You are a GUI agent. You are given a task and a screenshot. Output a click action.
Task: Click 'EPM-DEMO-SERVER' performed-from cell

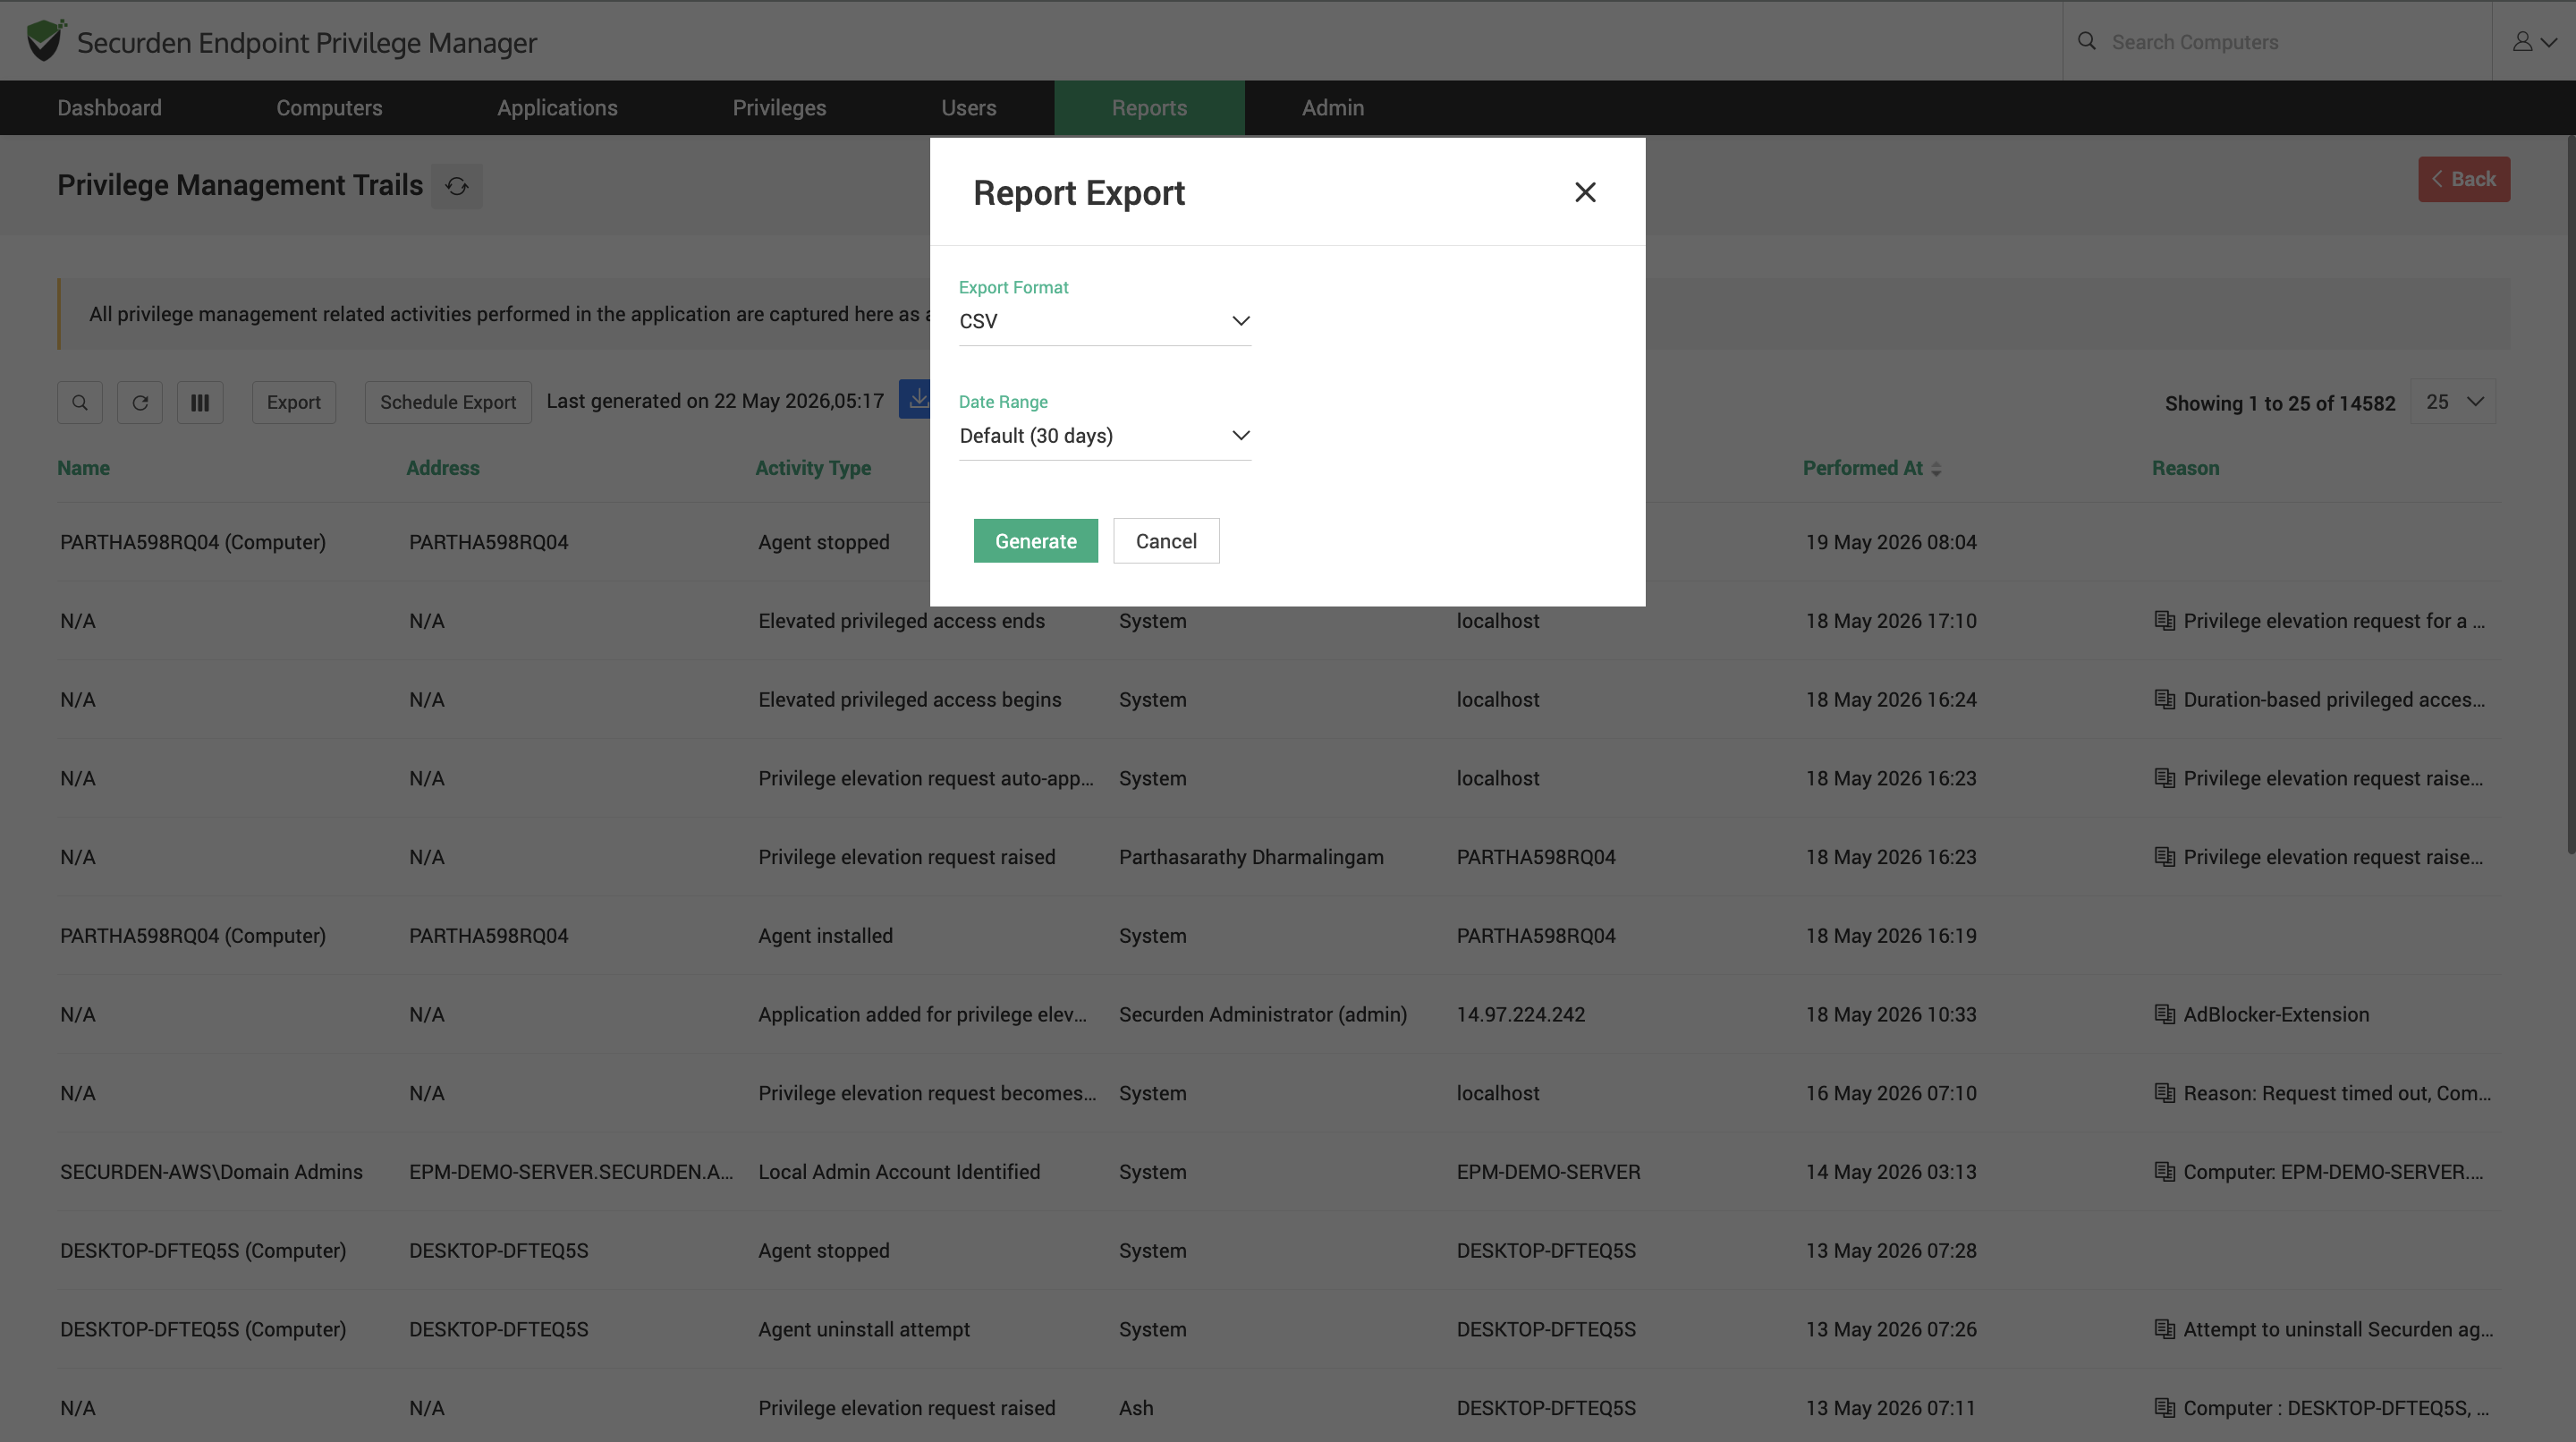(x=1548, y=1171)
